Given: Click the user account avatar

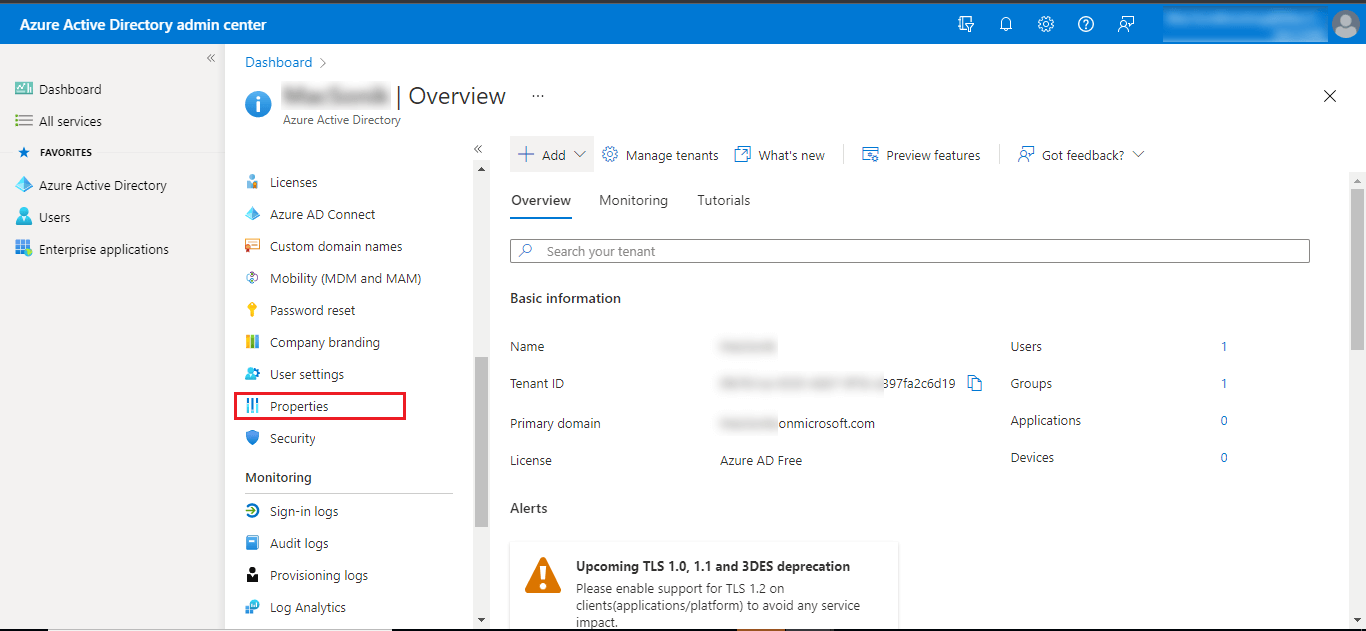Looking at the screenshot, I should click(1345, 24).
